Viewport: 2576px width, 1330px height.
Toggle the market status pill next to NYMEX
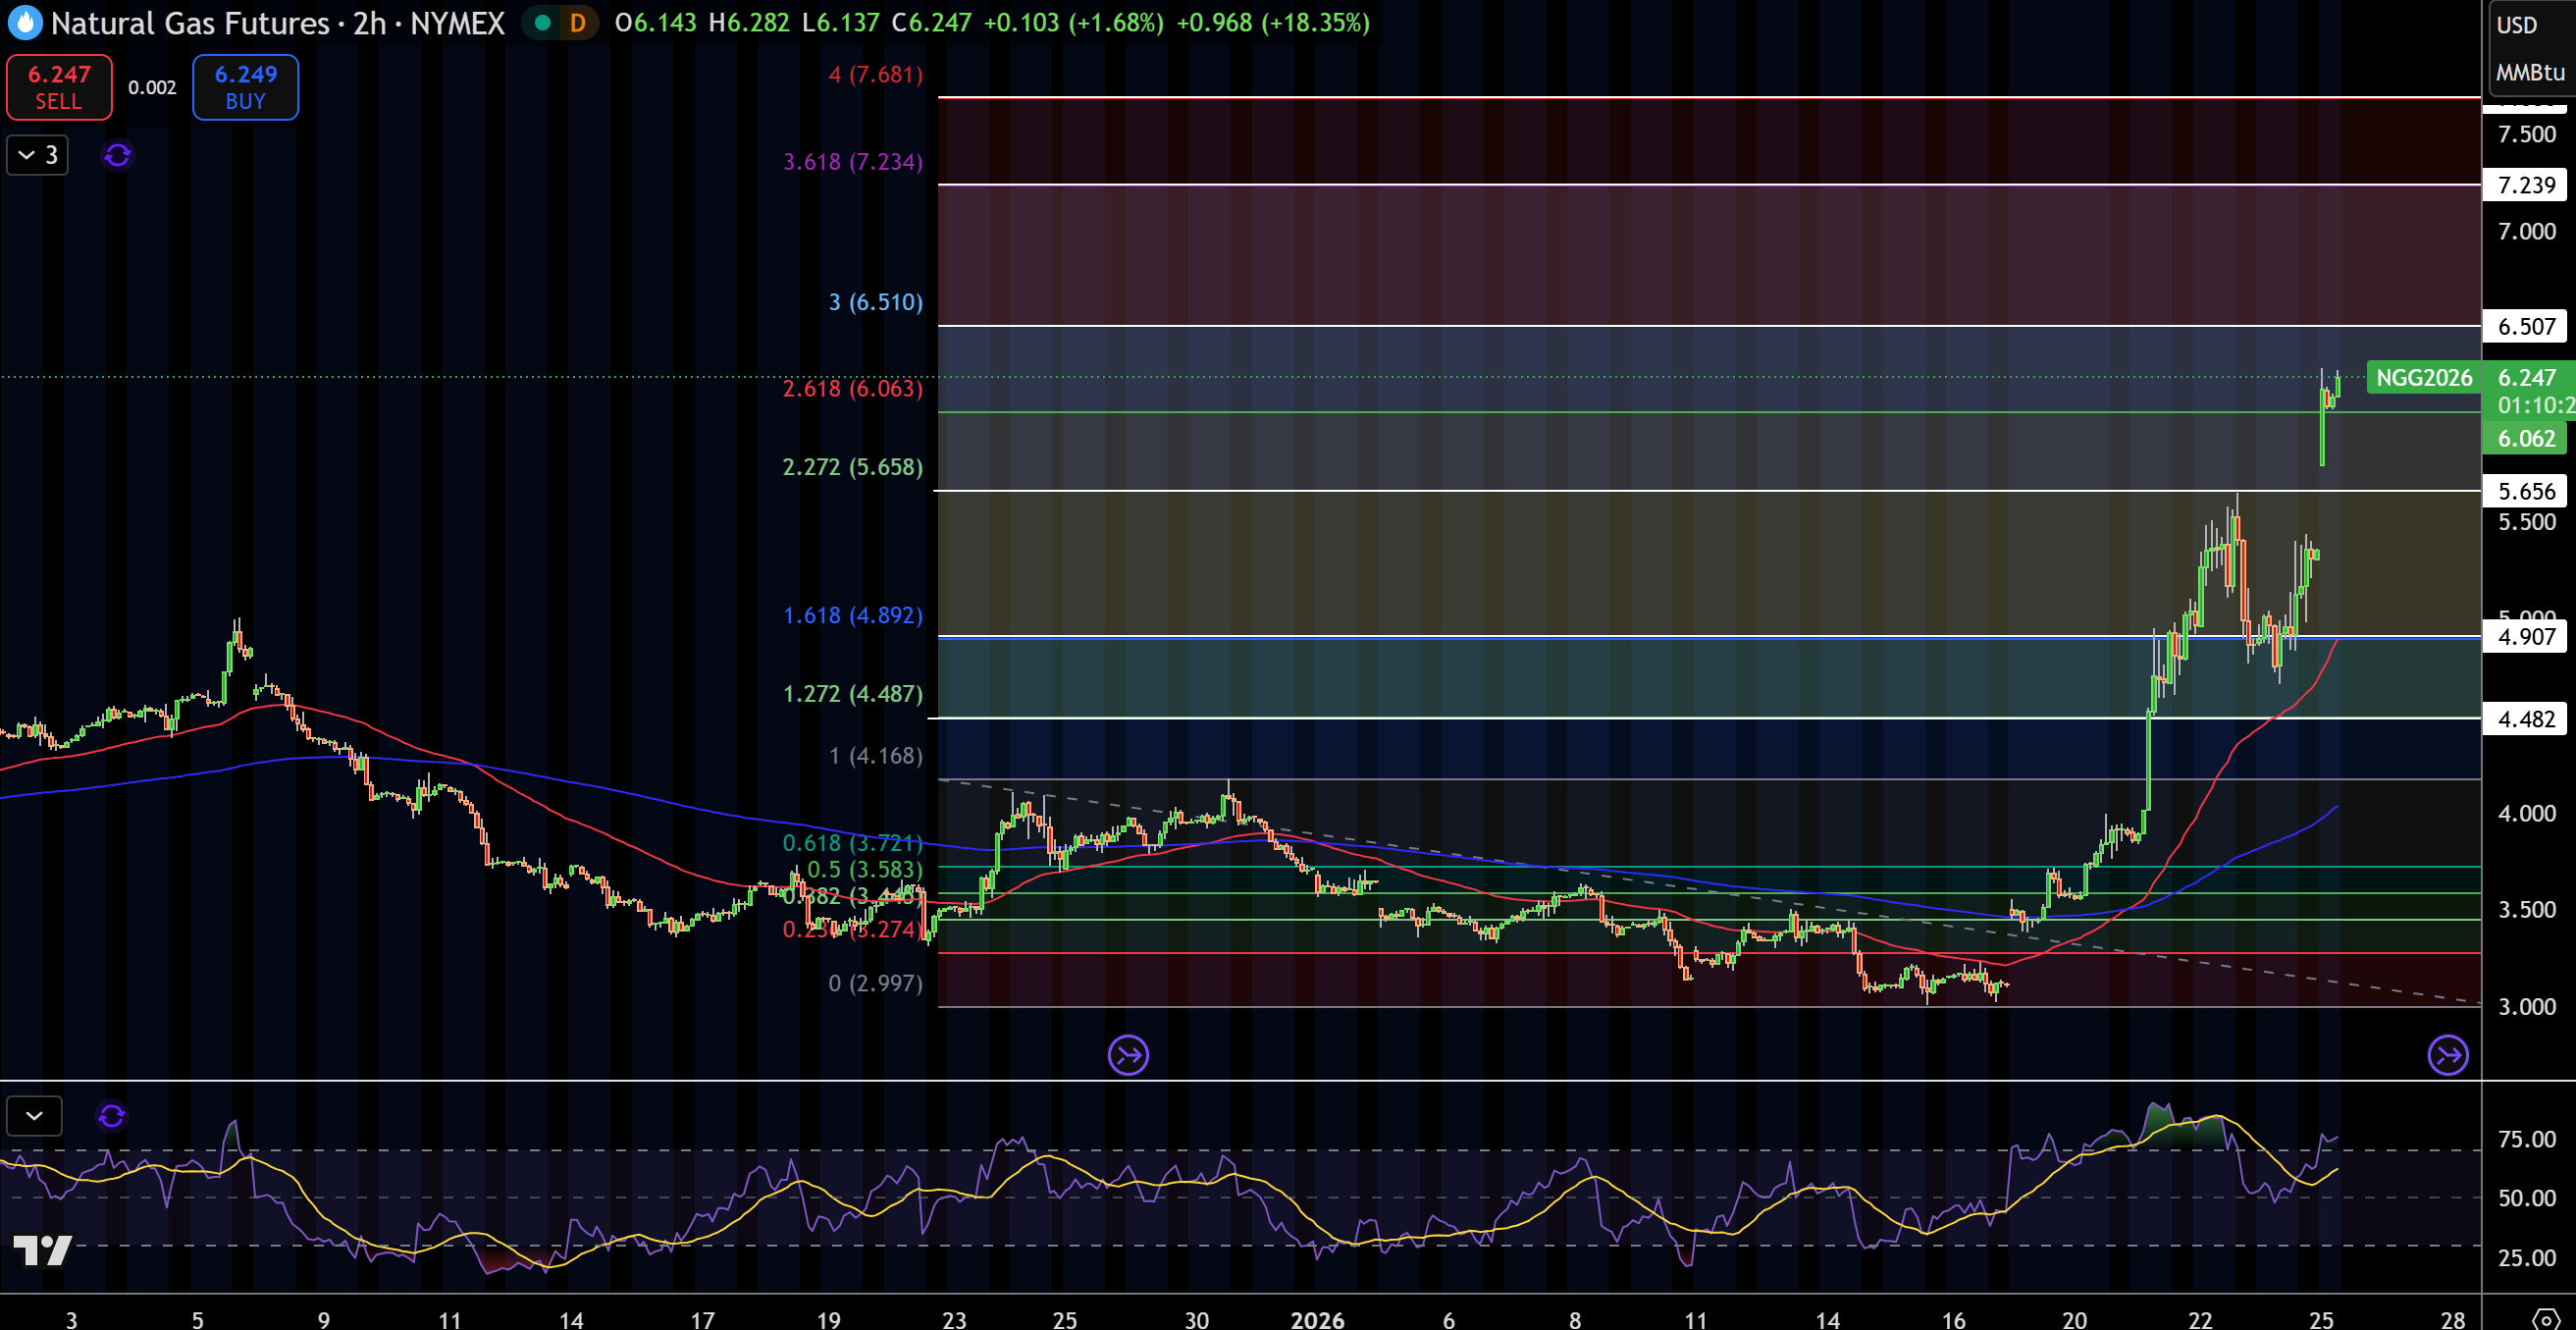(559, 22)
